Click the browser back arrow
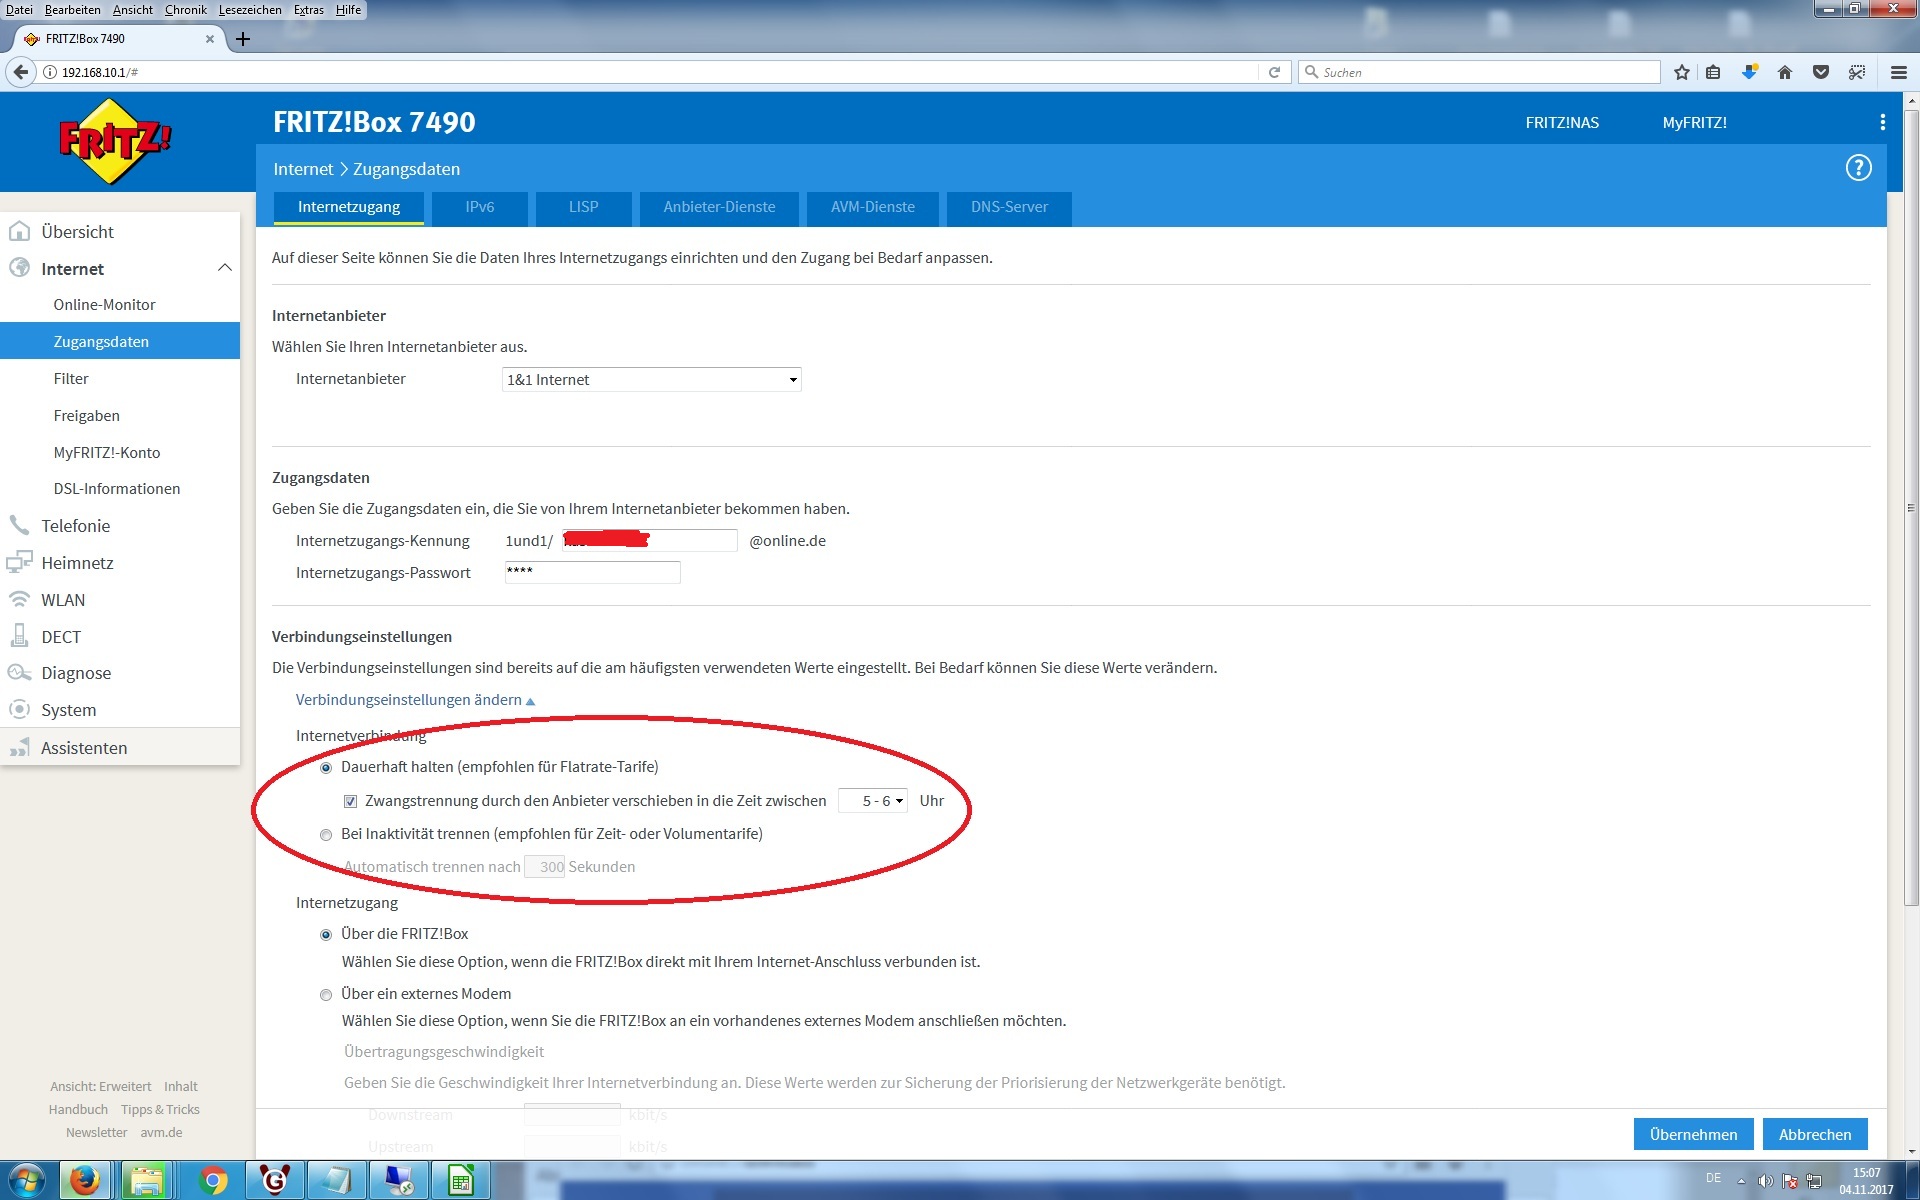Screen dimensions: 1920x1200 (x=20, y=72)
